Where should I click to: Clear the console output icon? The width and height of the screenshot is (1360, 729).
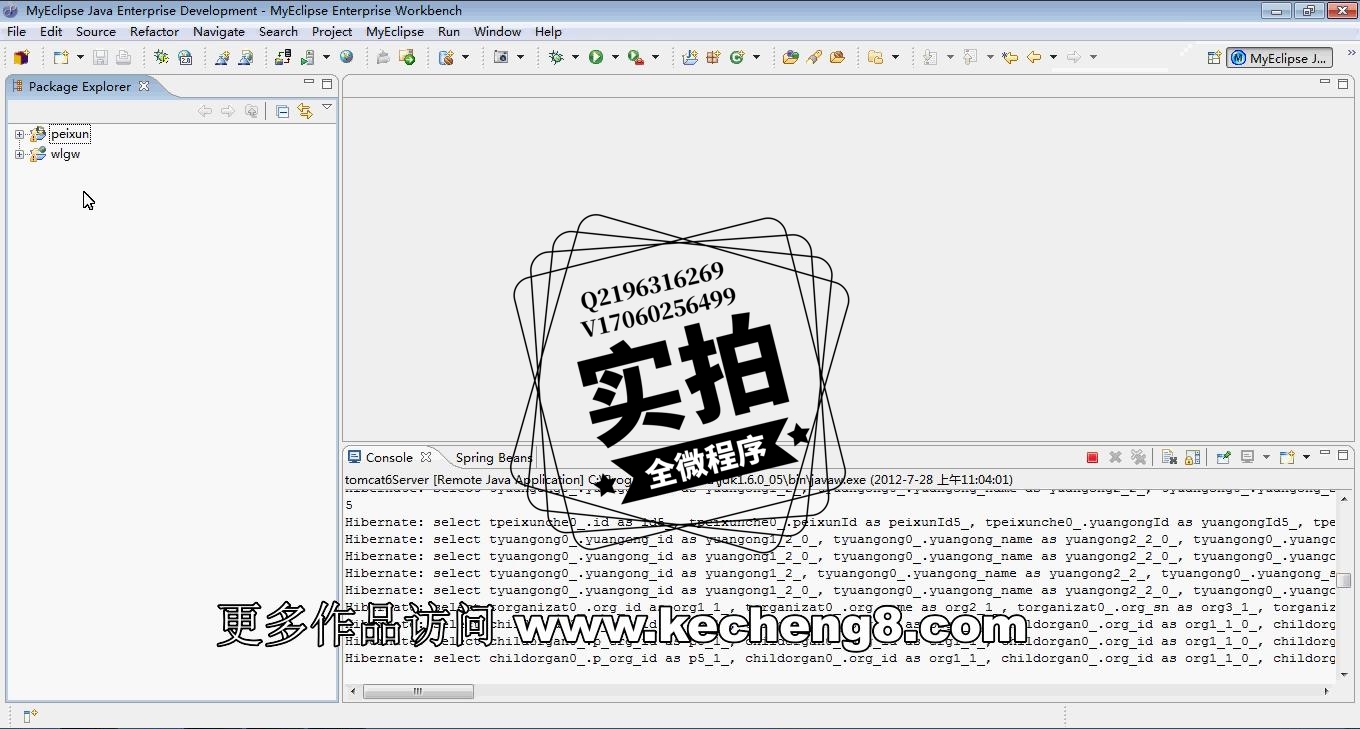[1169, 457]
